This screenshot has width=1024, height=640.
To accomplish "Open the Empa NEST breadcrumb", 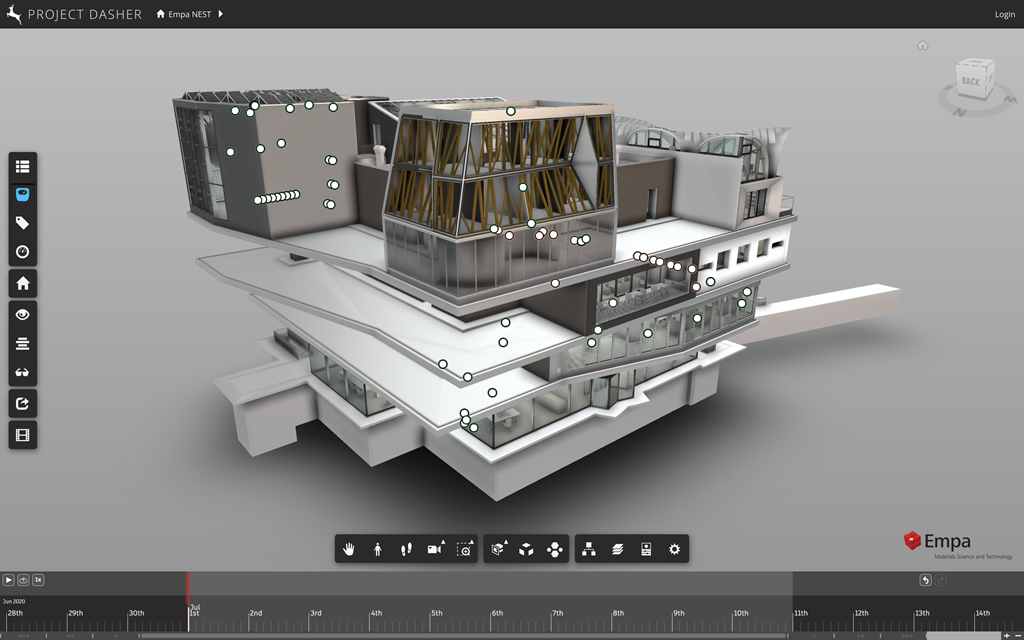I will (x=184, y=15).
